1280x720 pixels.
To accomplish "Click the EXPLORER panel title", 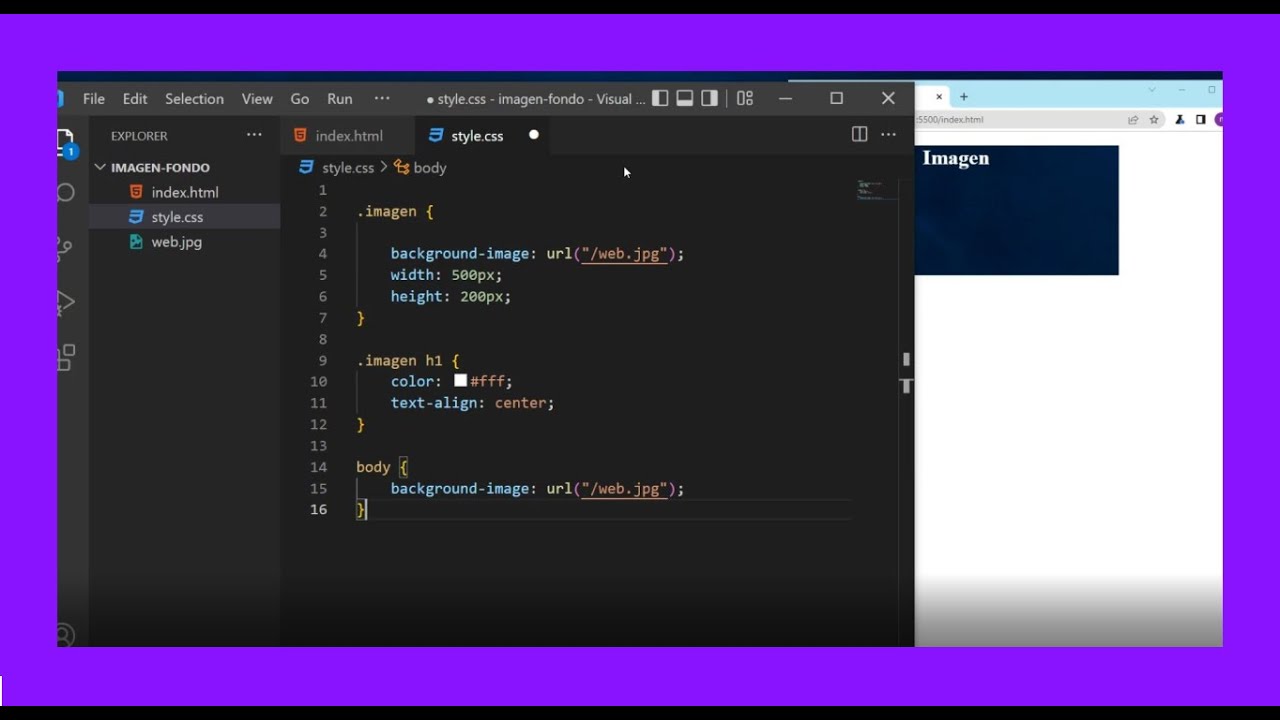I will (x=139, y=136).
